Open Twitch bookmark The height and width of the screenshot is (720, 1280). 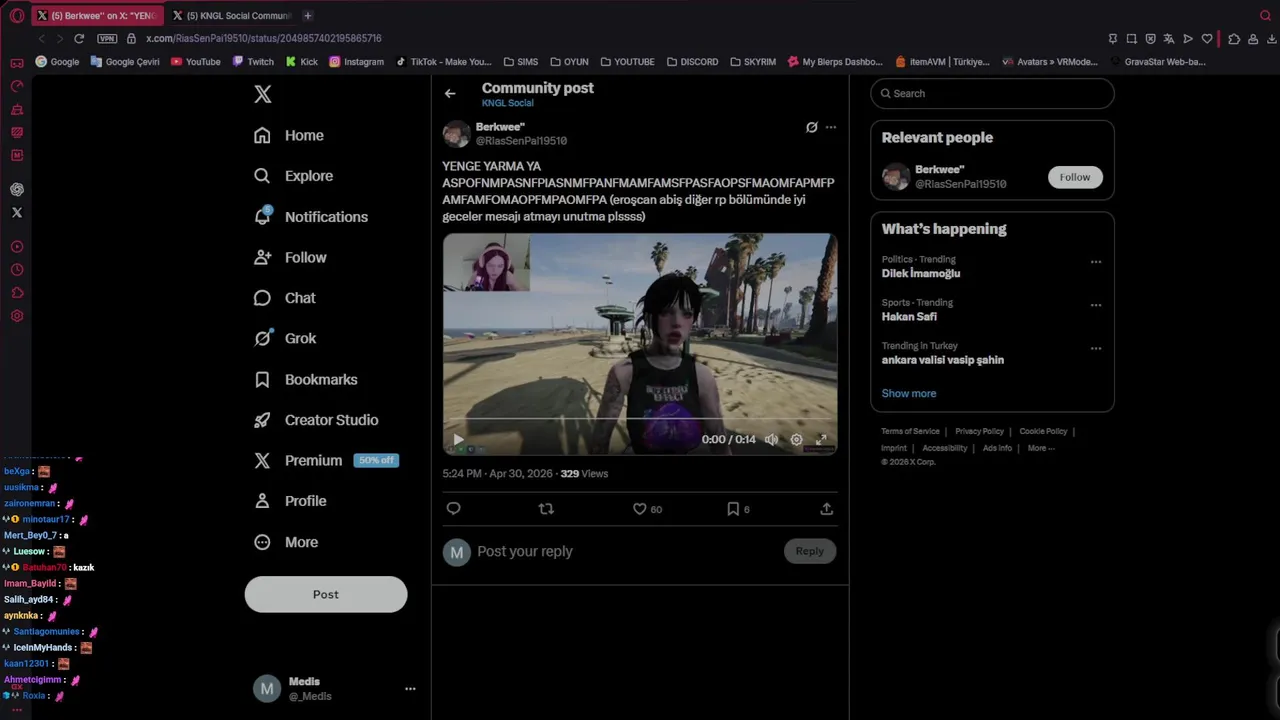[x=253, y=61]
